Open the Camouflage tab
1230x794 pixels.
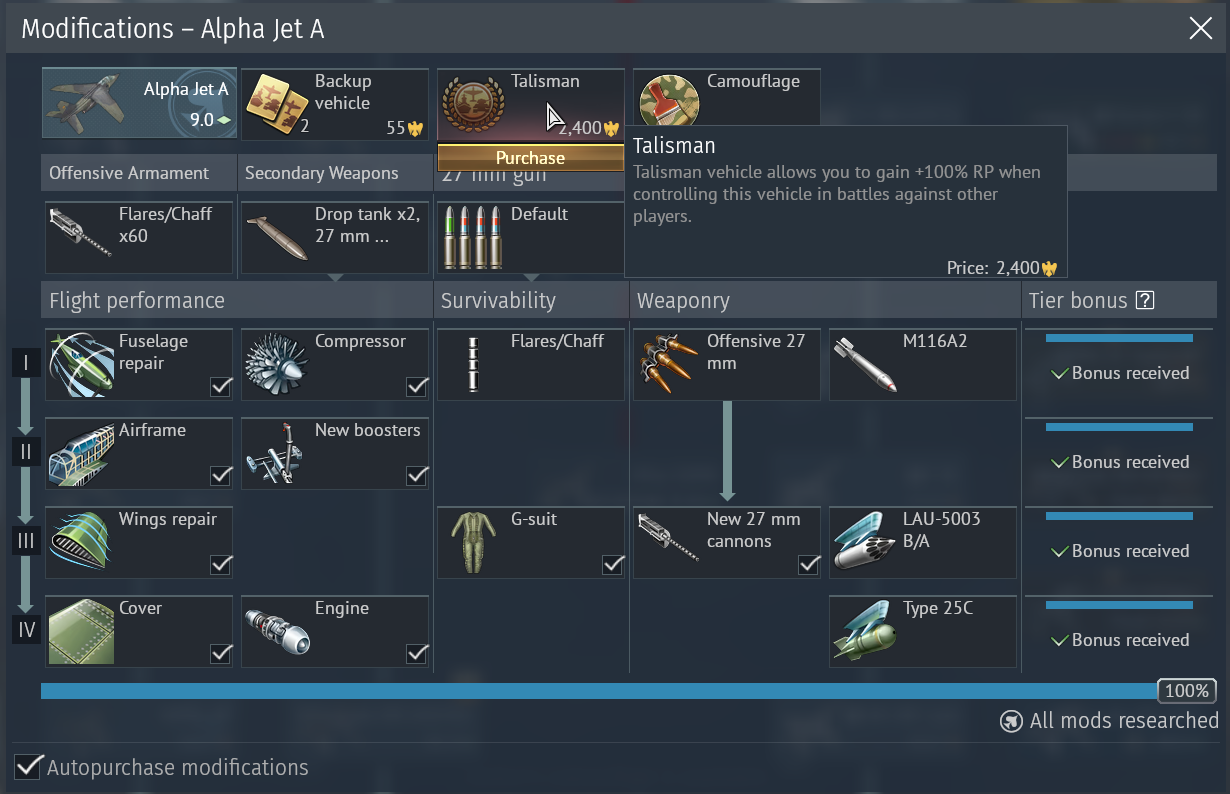coord(727,96)
